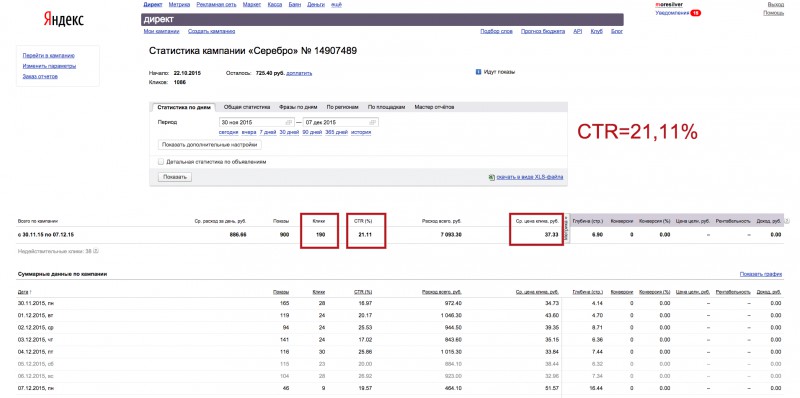This screenshot has height=398, width=800.
Task: Click the "доплатить" link
Action: (x=299, y=73)
